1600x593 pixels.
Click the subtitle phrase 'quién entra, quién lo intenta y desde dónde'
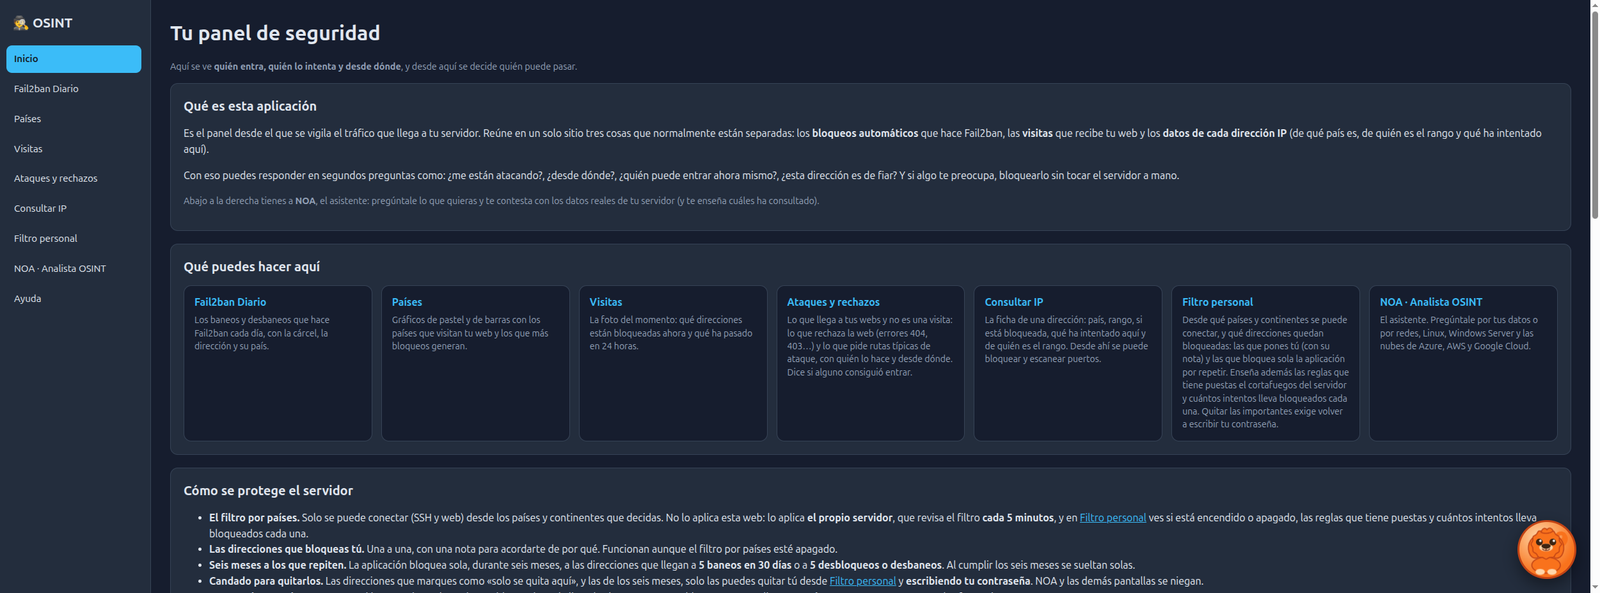[x=308, y=67]
